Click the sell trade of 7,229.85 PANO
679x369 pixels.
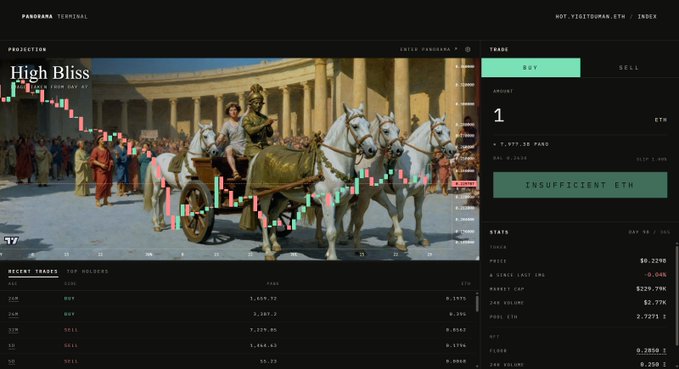(238, 330)
